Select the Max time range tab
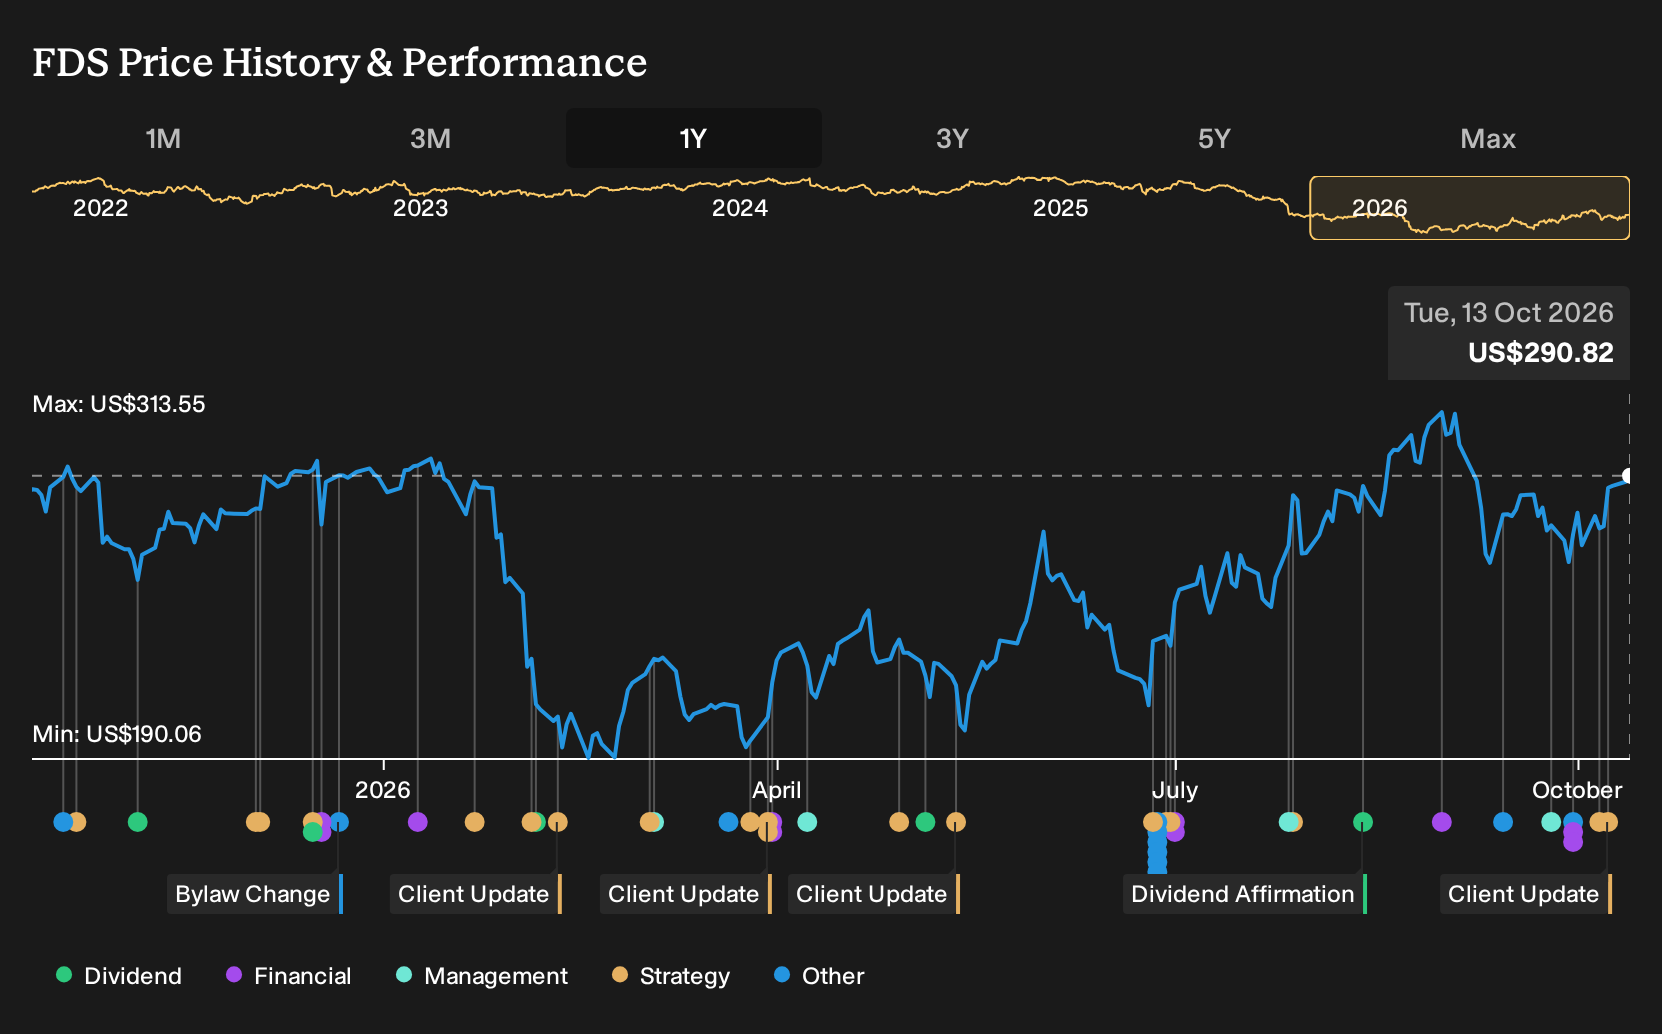 (1488, 138)
